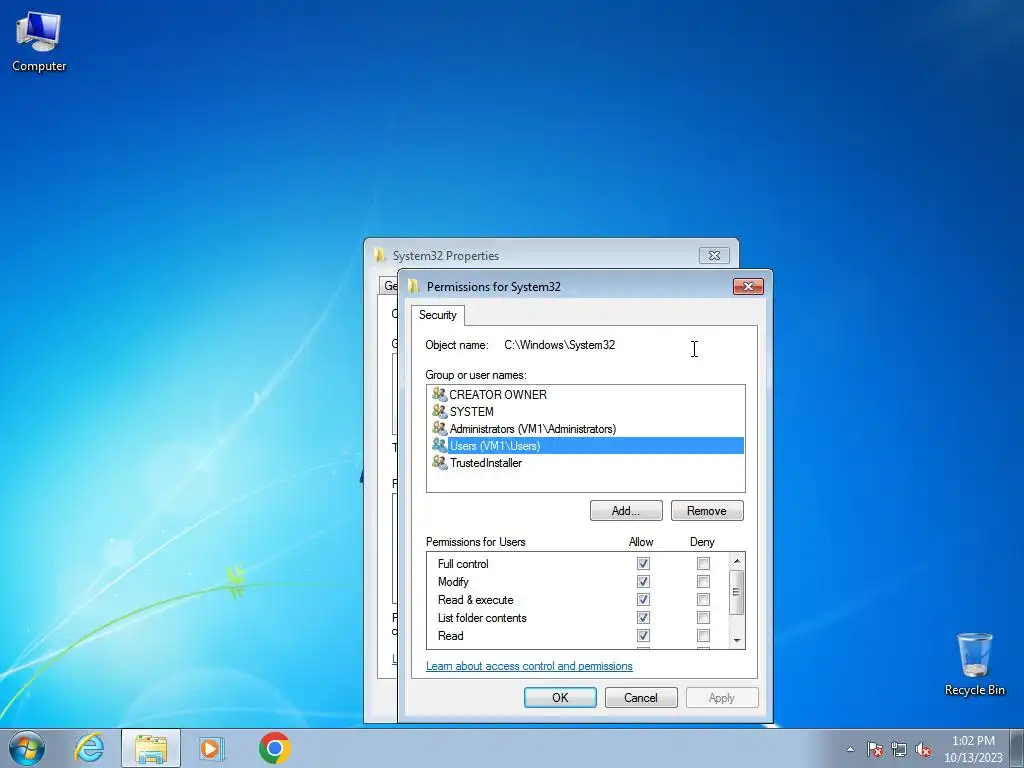Check Deny for List folder contents

coord(703,617)
